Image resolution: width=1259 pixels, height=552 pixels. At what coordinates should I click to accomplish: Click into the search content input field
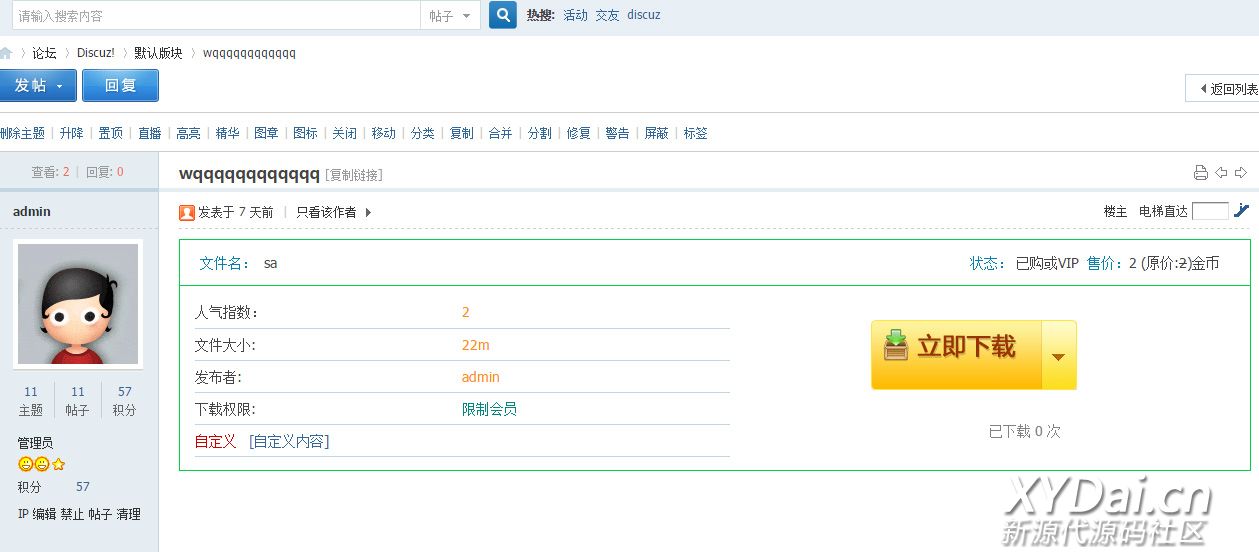click(x=215, y=16)
